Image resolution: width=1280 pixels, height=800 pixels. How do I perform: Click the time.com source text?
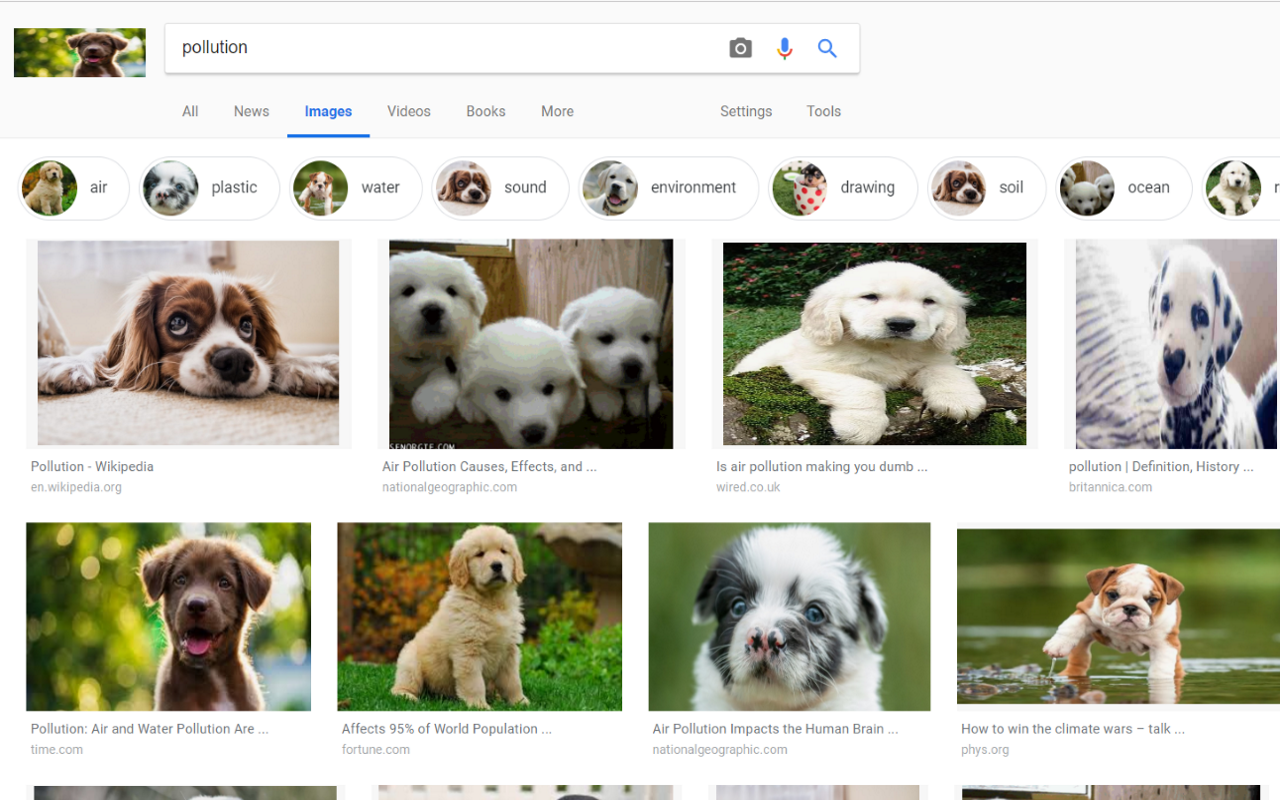point(57,750)
